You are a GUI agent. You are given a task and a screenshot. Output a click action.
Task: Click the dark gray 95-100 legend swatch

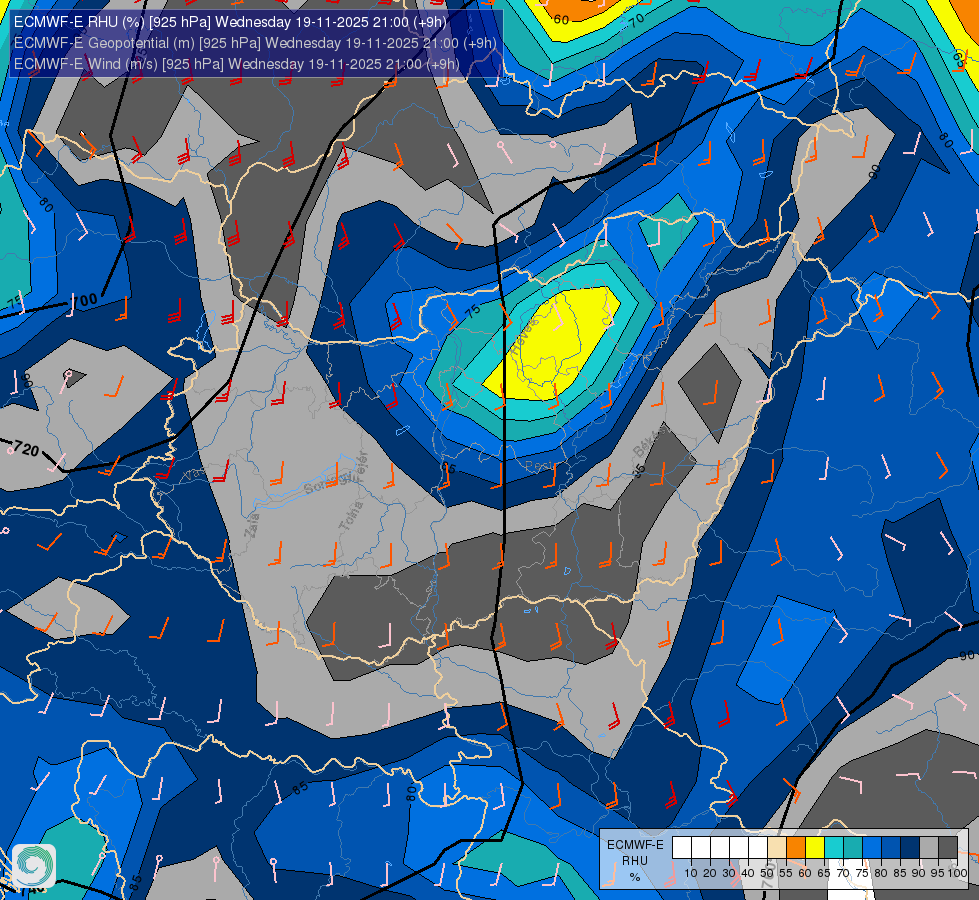coord(948,848)
